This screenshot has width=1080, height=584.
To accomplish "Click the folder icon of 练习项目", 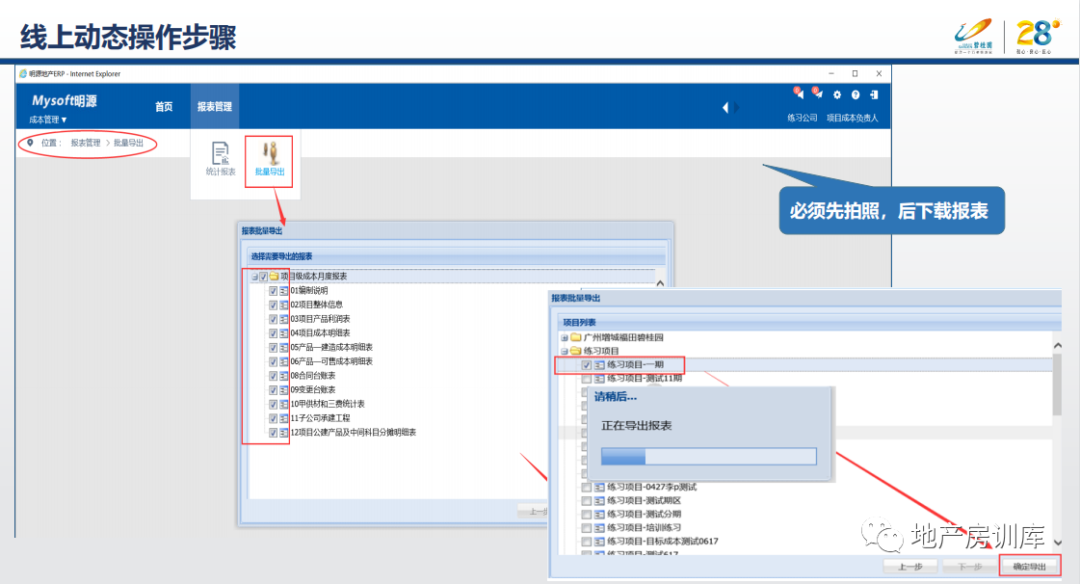I will coord(576,351).
